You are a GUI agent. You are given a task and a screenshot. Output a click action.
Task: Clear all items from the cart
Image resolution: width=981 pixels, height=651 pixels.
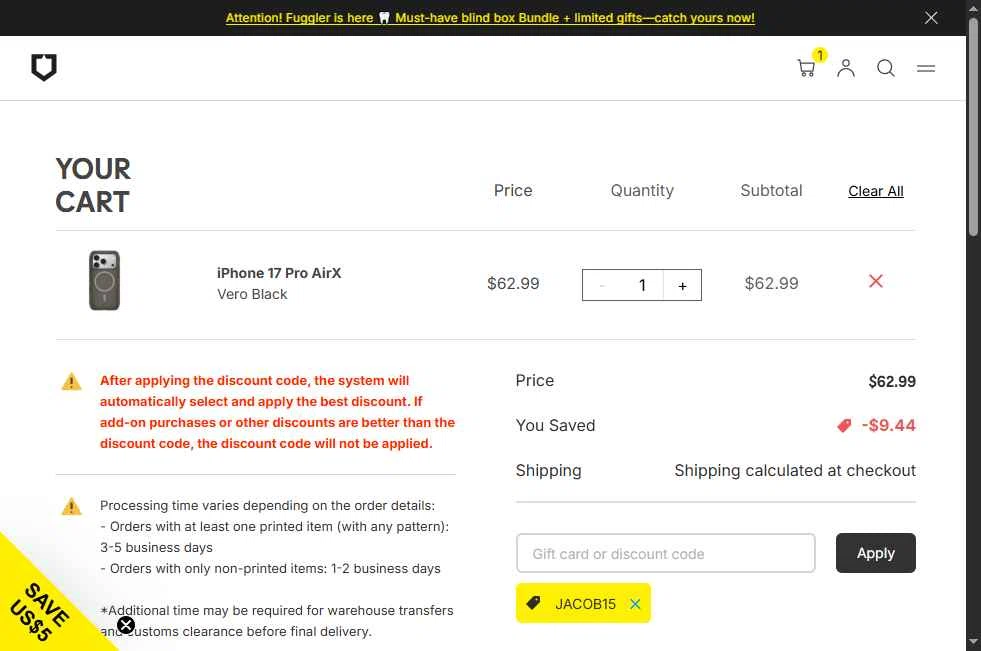tap(875, 191)
